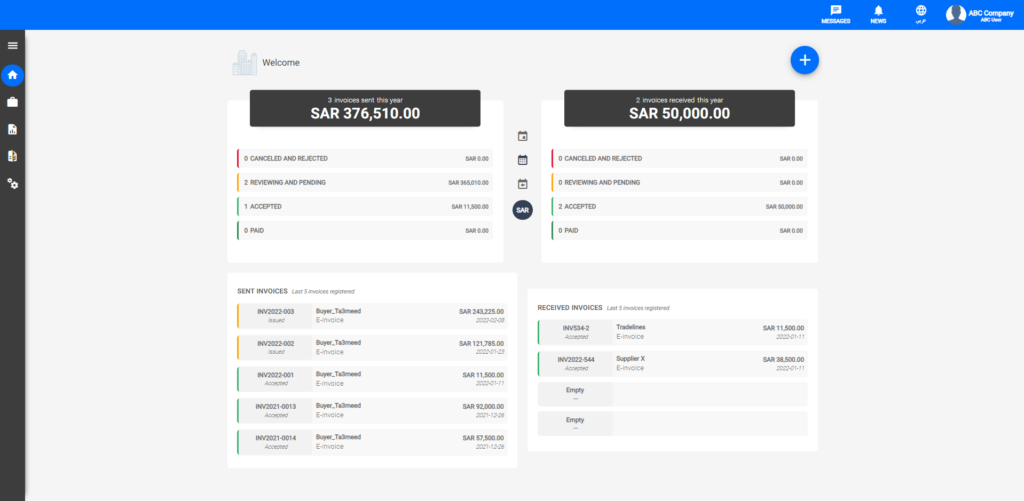The image size is (1024, 501).
Task: Go to Home via sidebar icon
Action: pyautogui.click(x=12, y=75)
